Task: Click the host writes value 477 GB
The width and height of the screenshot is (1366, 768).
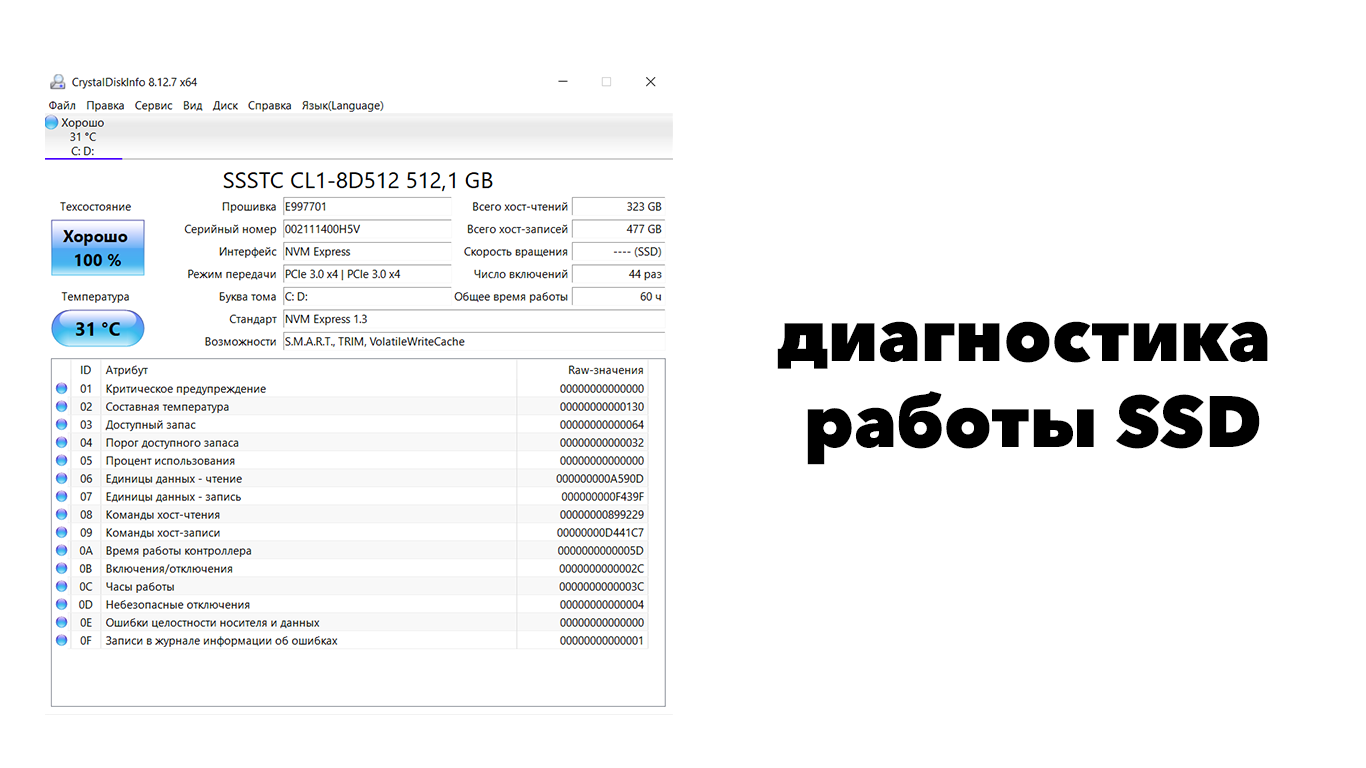Action: coord(618,229)
